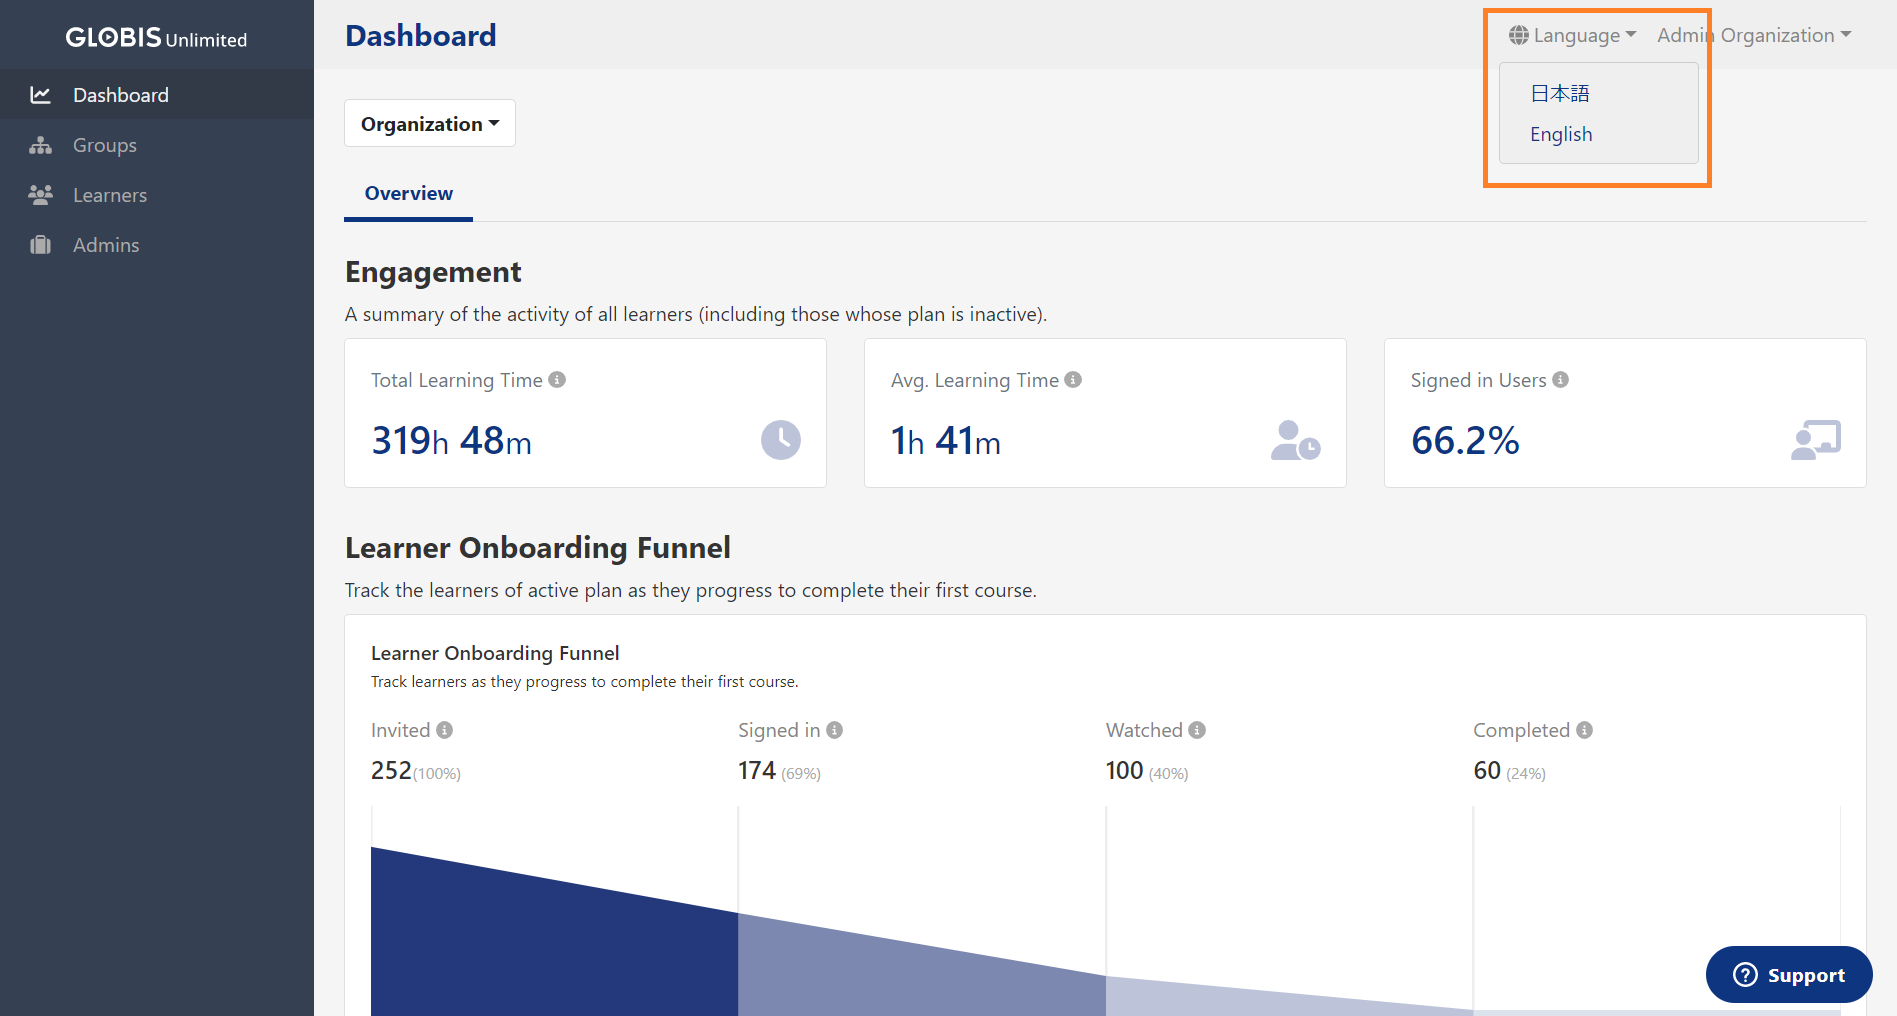Click info icon beside Total Learning Time

click(x=557, y=380)
